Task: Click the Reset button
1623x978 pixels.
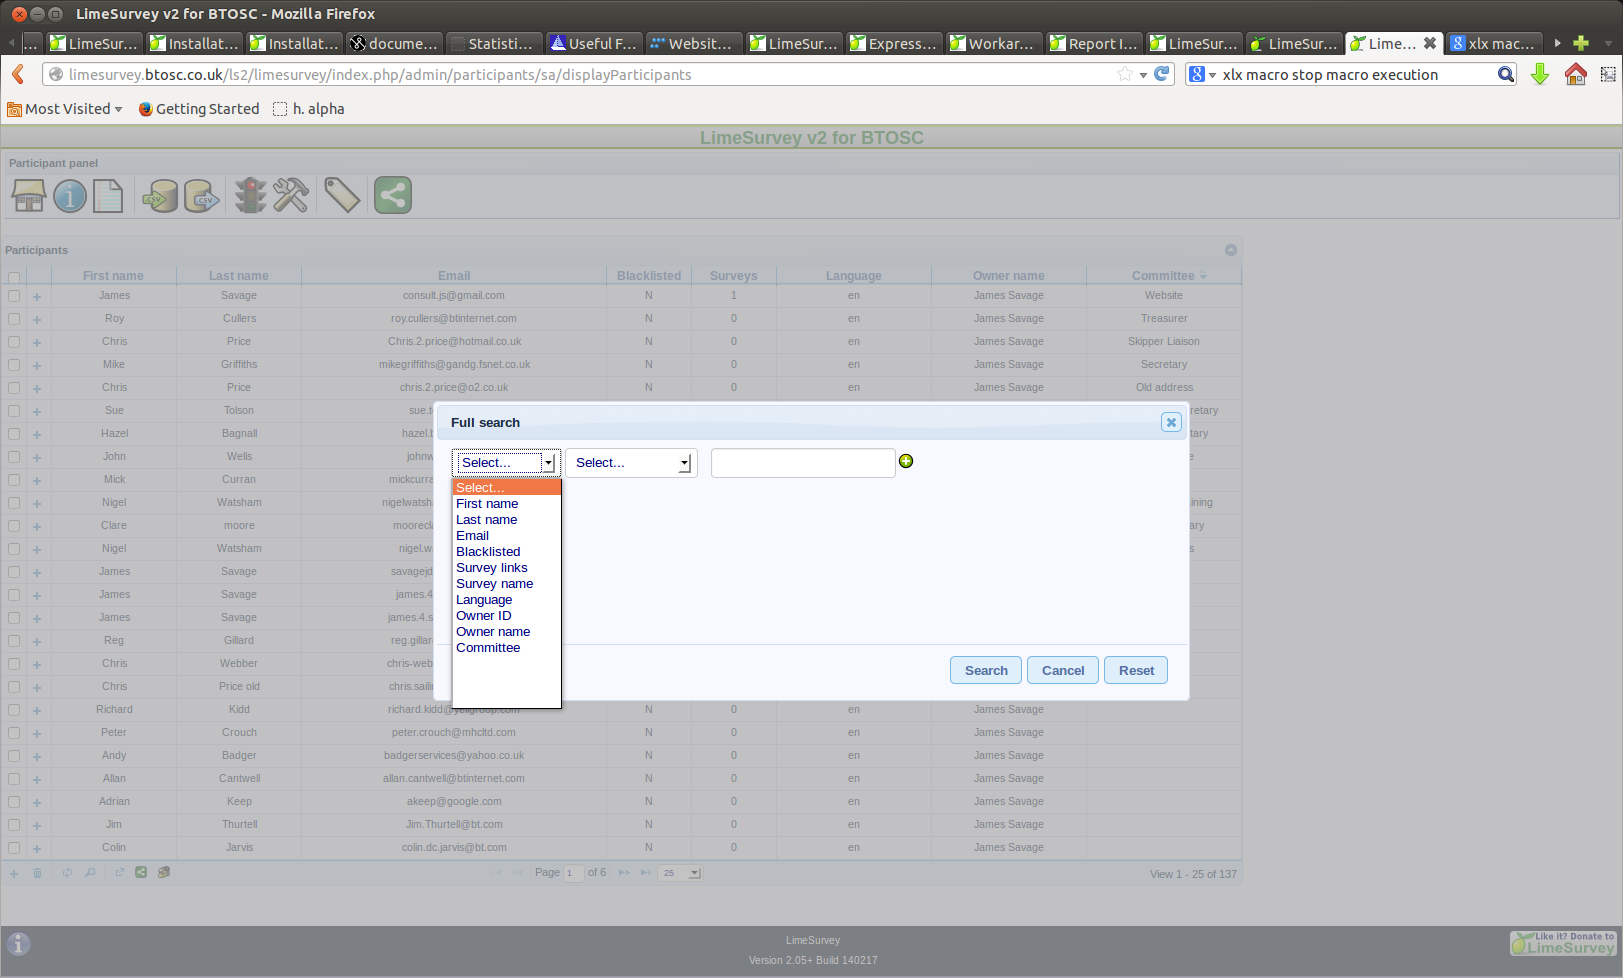Action: tap(1135, 670)
